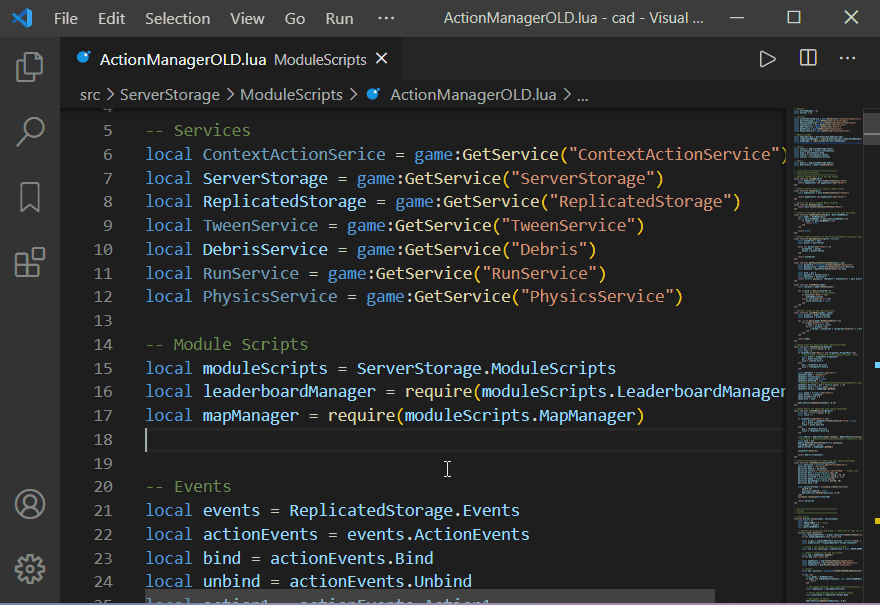The width and height of the screenshot is (880, 605).
Task: Click the ModuleScripts breadcrumb segment
Action: (291, 95)
